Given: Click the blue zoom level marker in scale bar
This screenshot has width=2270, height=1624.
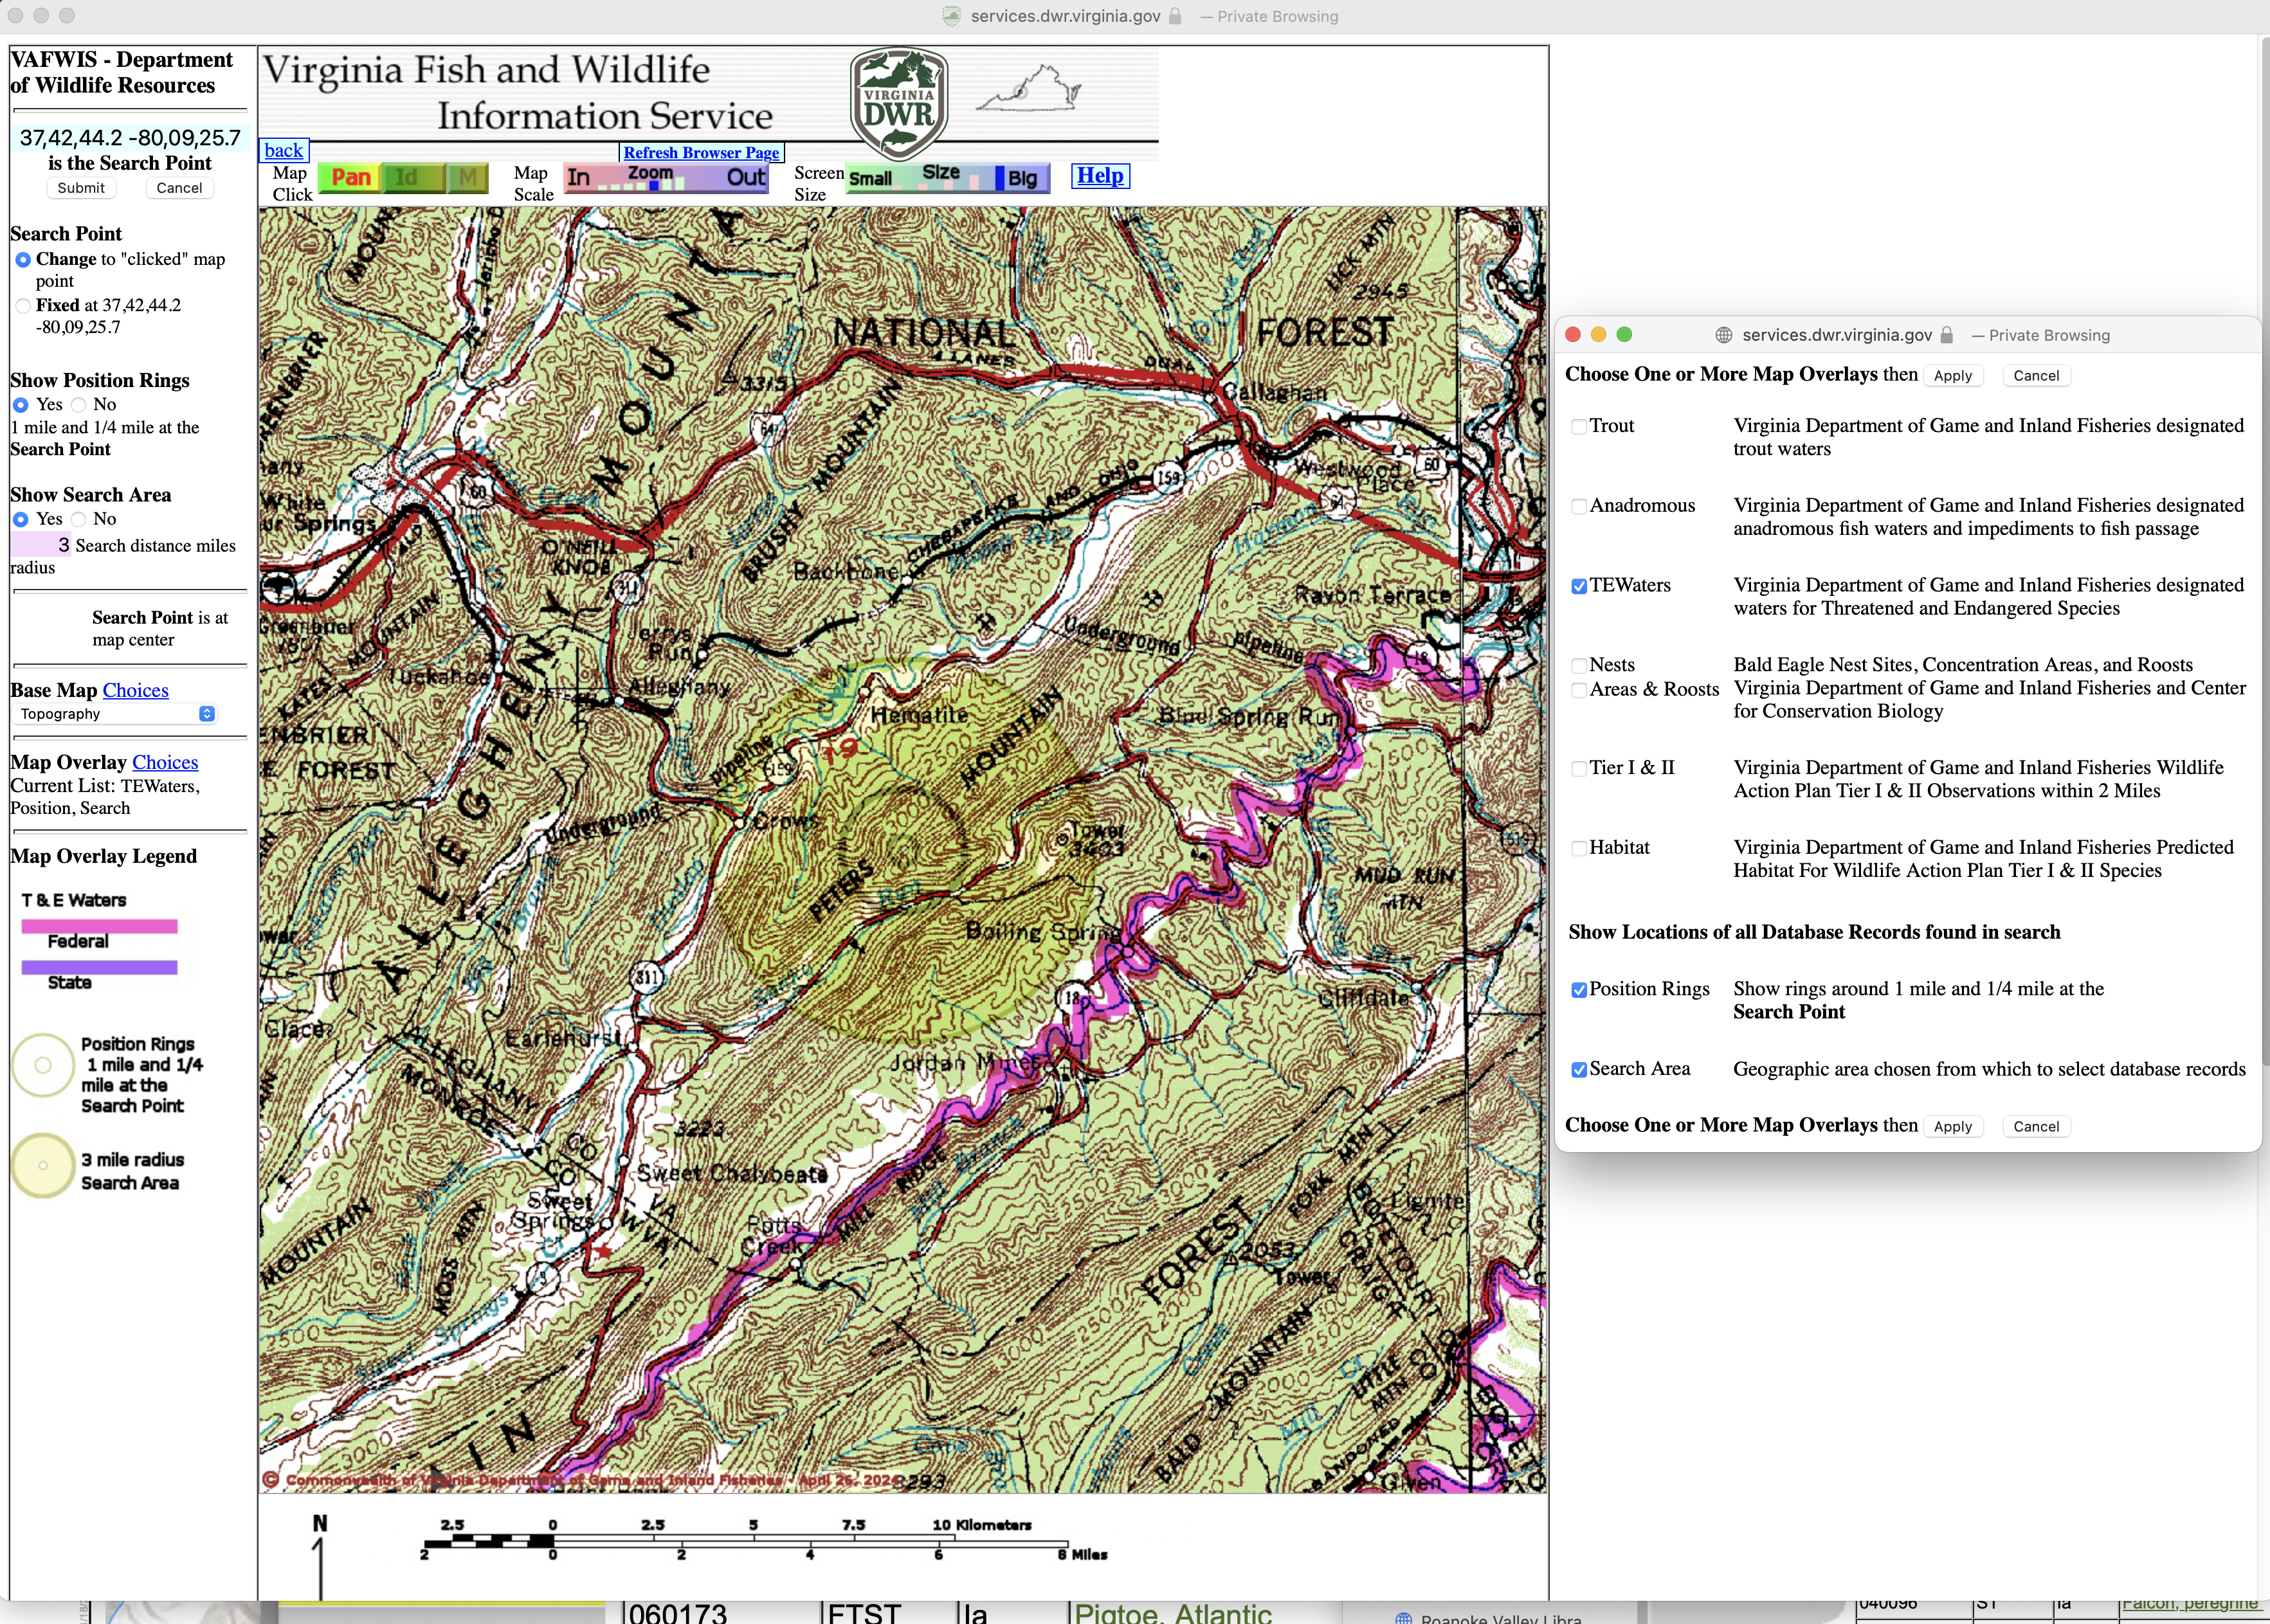Looking at the screenshot, I should (x=654, y=186).
